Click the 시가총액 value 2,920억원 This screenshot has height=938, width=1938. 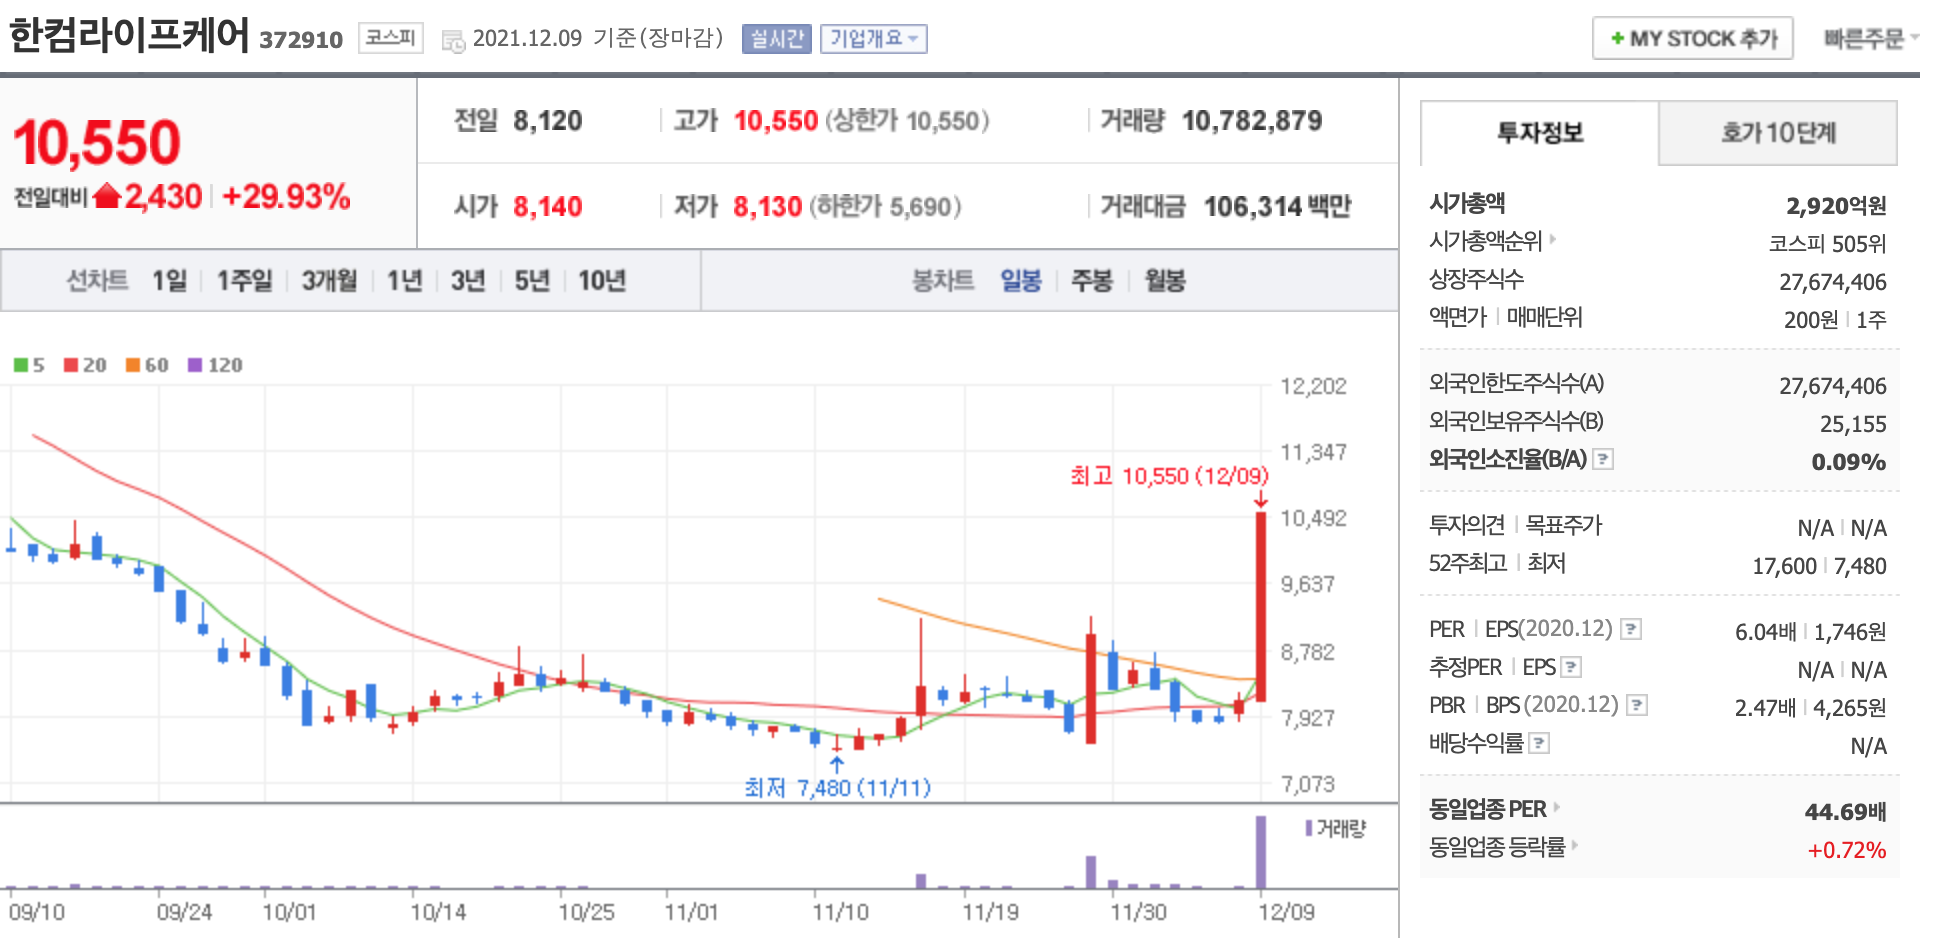click(x=1837, y=206)
